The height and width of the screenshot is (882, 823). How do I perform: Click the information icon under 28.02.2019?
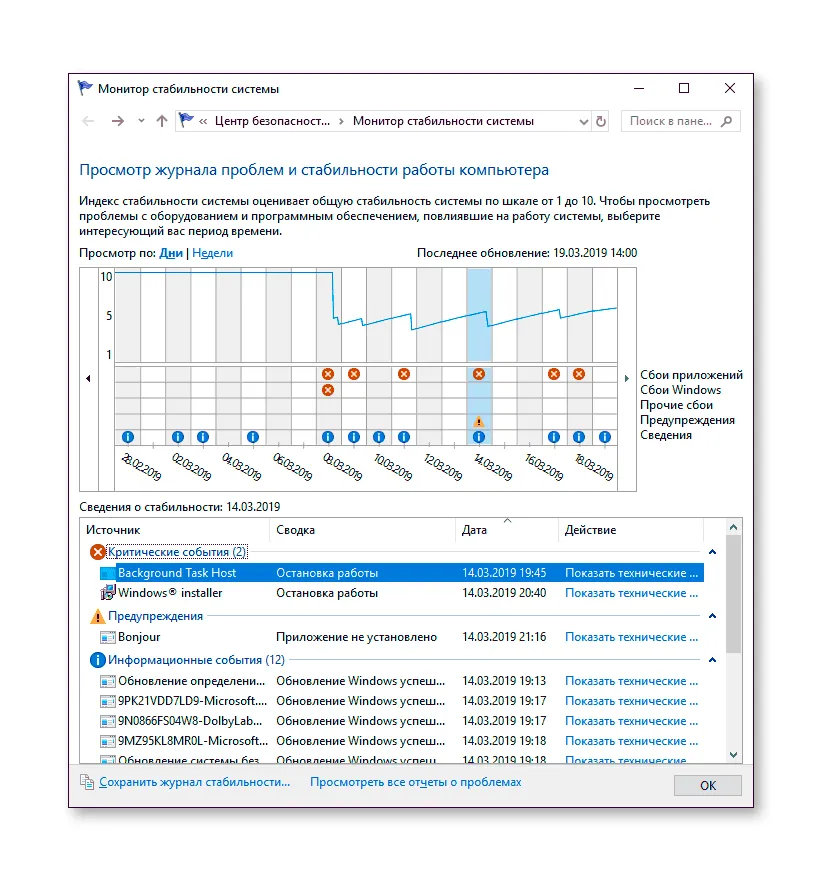pos(128,437)
